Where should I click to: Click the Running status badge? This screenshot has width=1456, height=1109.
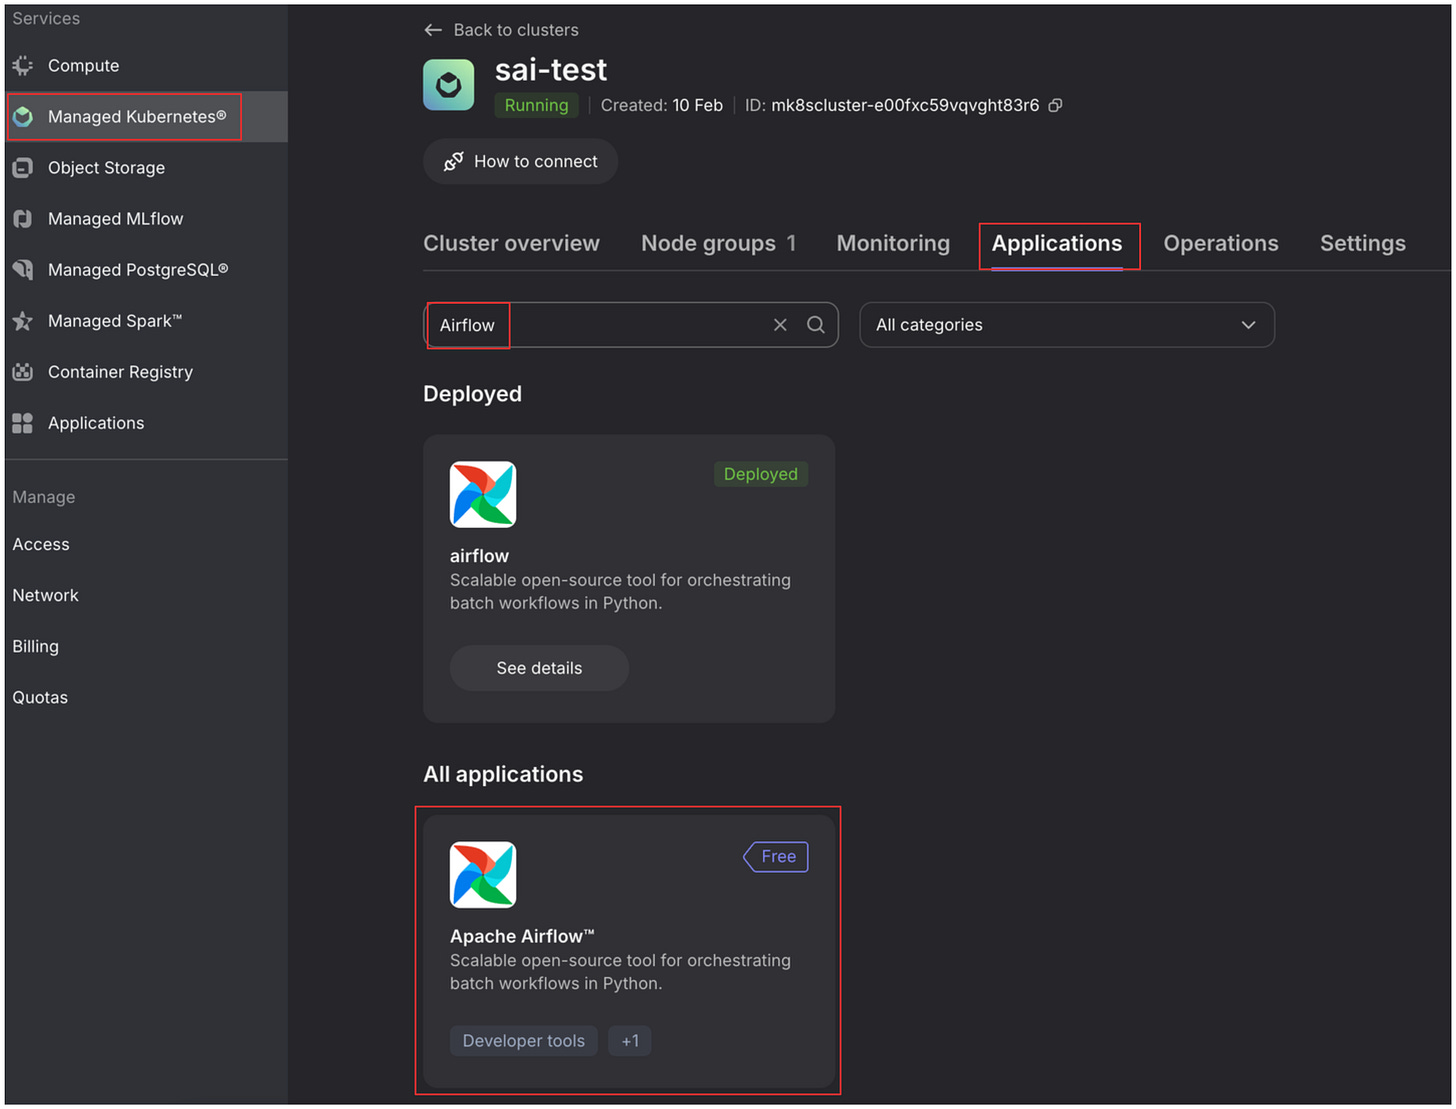[x=536, y=105]
